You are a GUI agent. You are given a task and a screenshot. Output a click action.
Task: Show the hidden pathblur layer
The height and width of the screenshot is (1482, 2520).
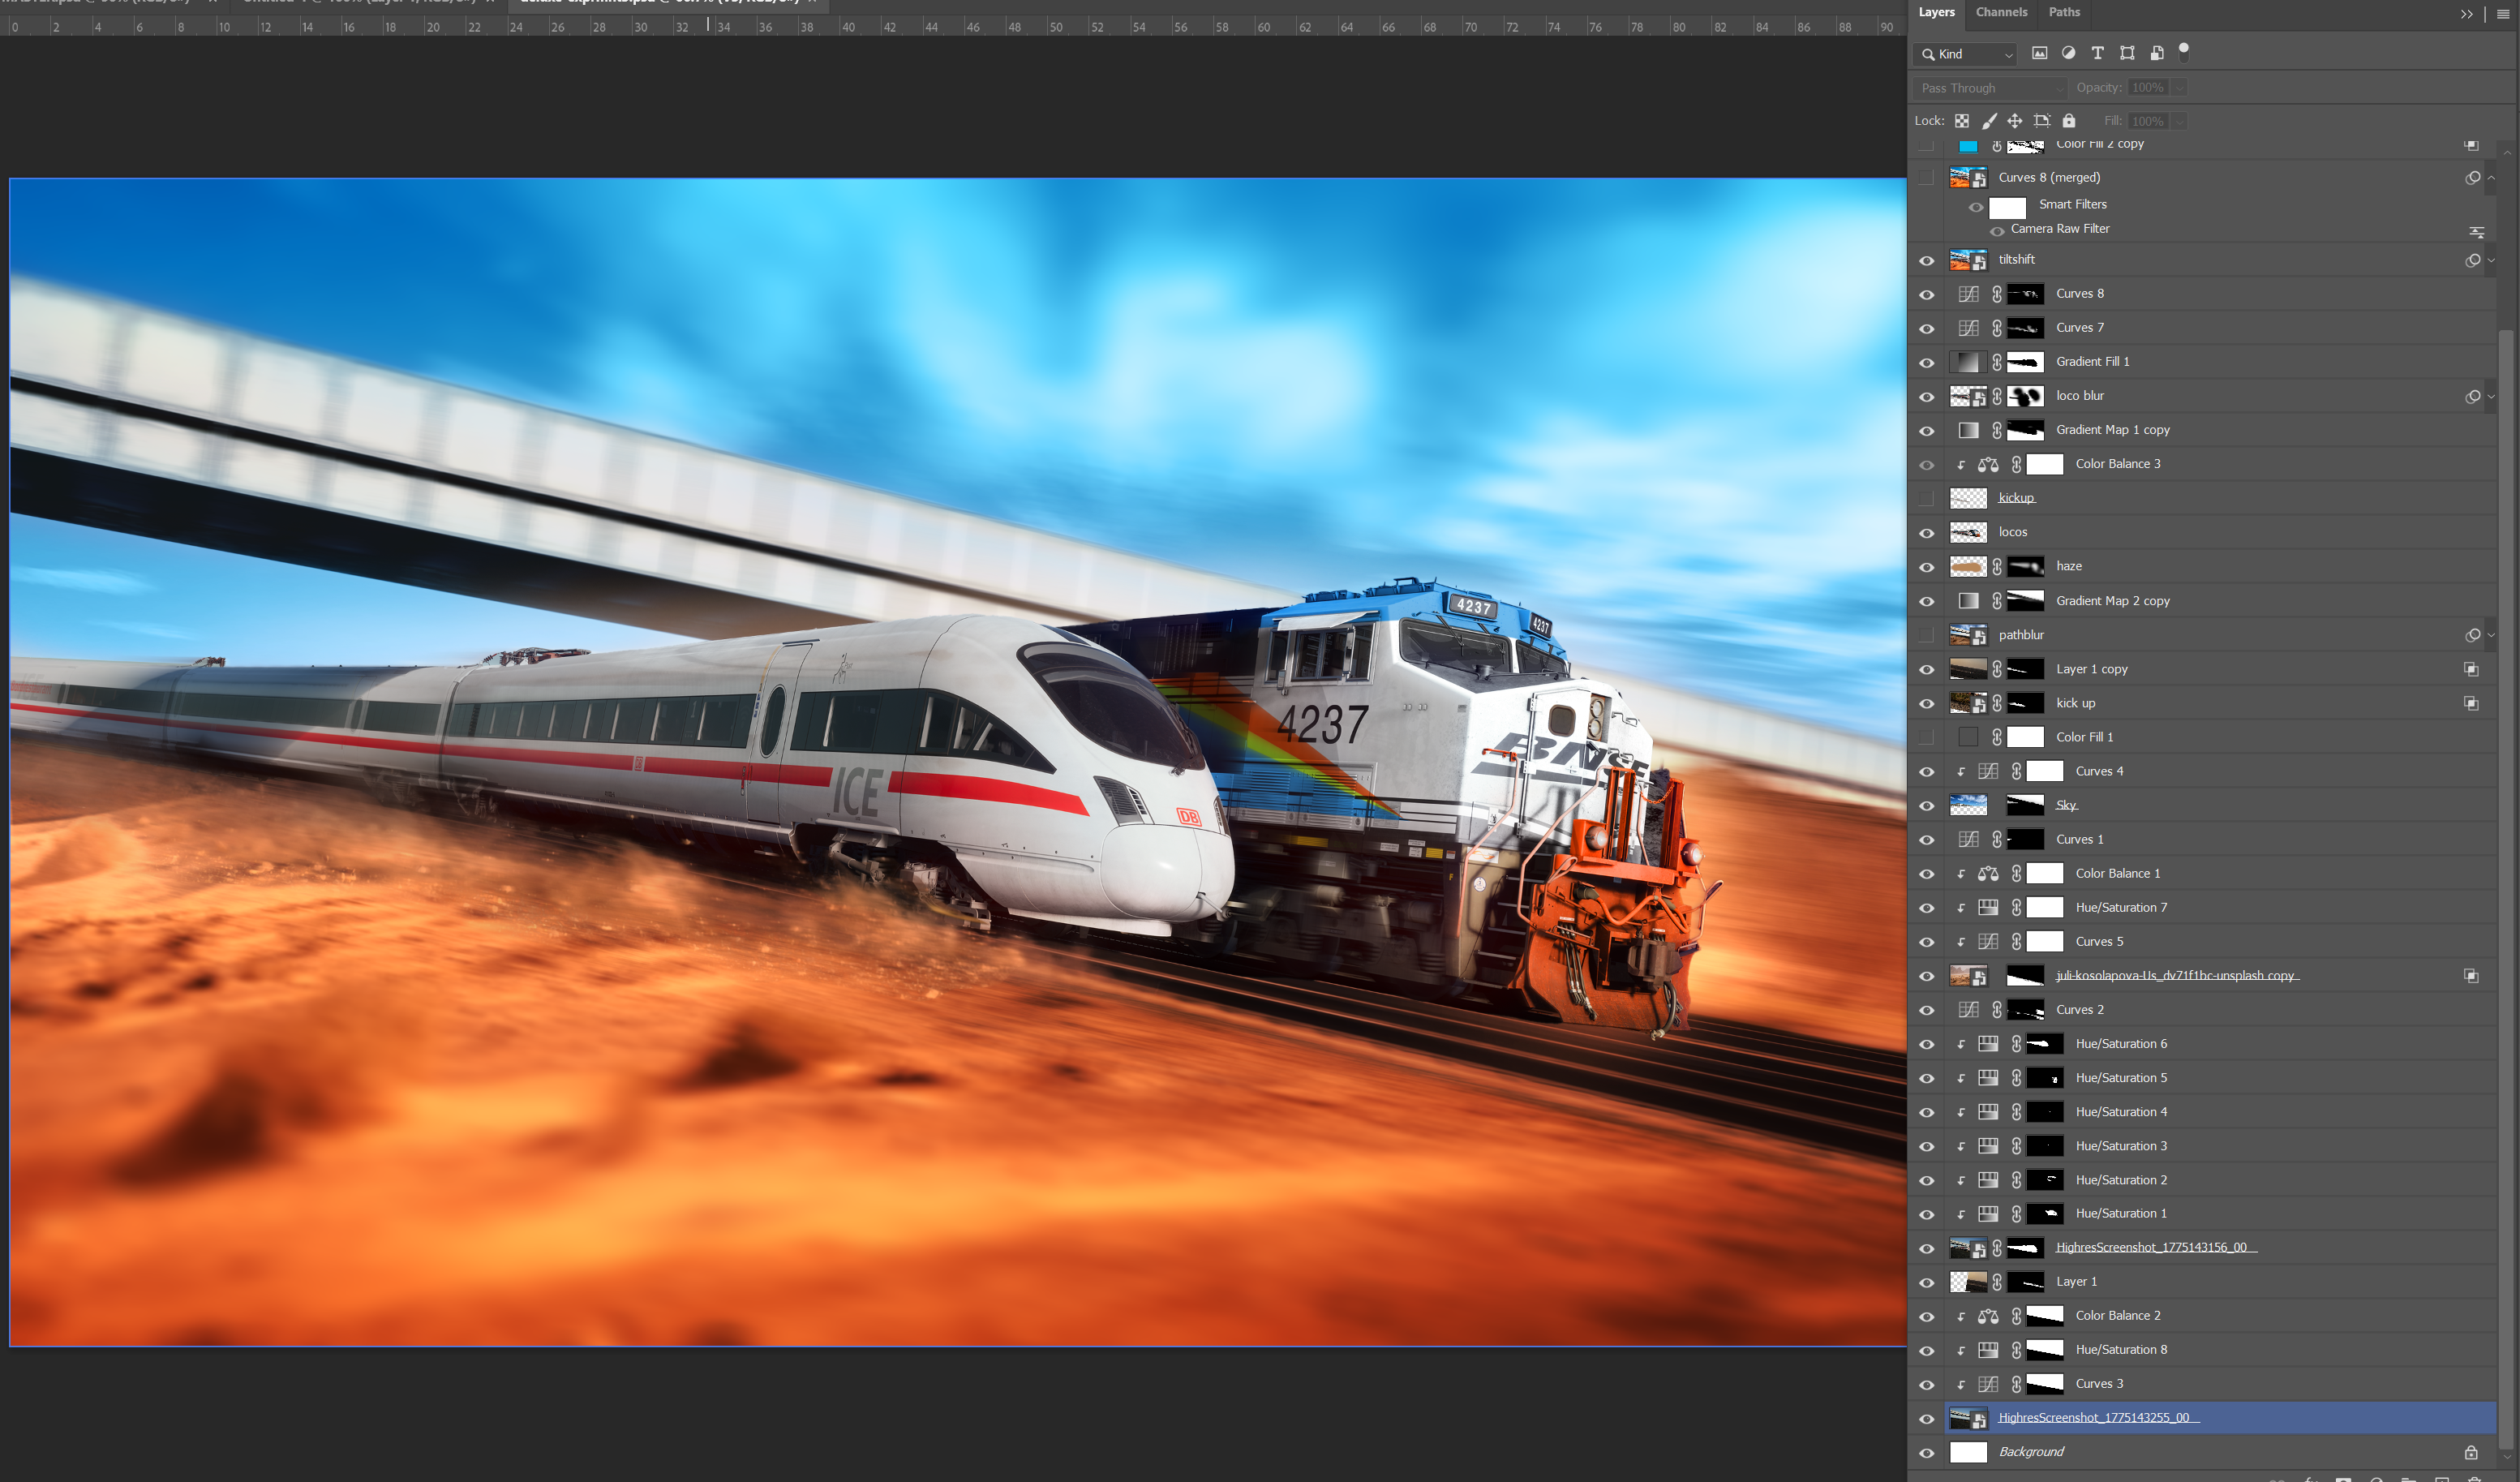(x=1926, y=635)
